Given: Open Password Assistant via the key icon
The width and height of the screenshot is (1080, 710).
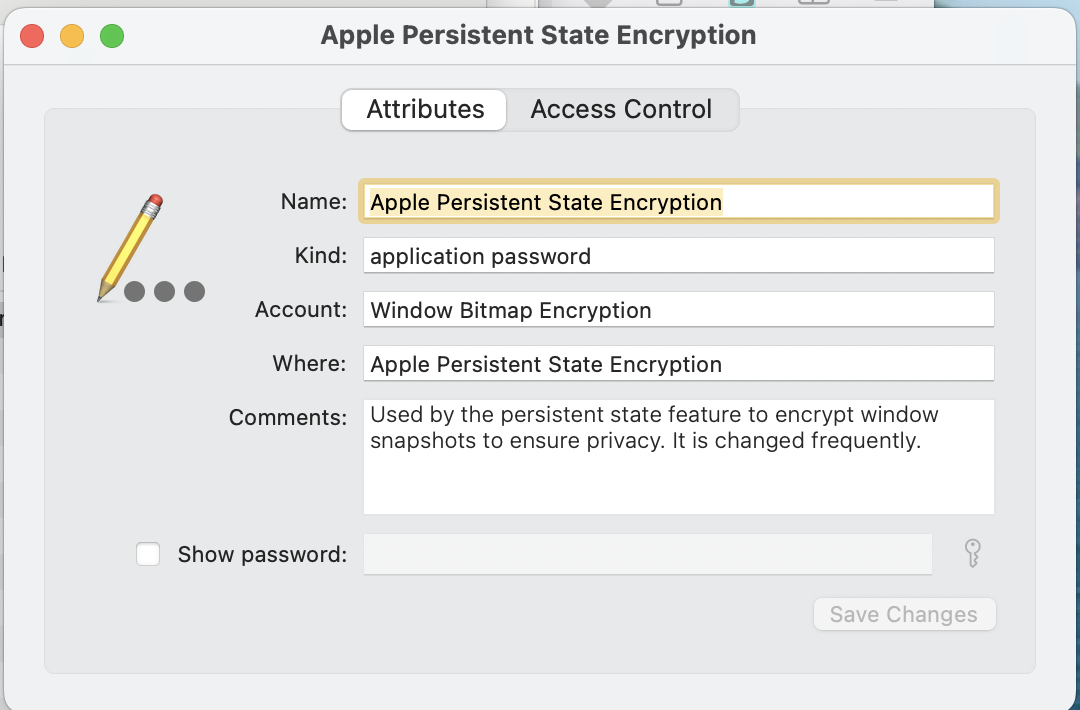Looking at the screenshot, I should tap(972, 553).
